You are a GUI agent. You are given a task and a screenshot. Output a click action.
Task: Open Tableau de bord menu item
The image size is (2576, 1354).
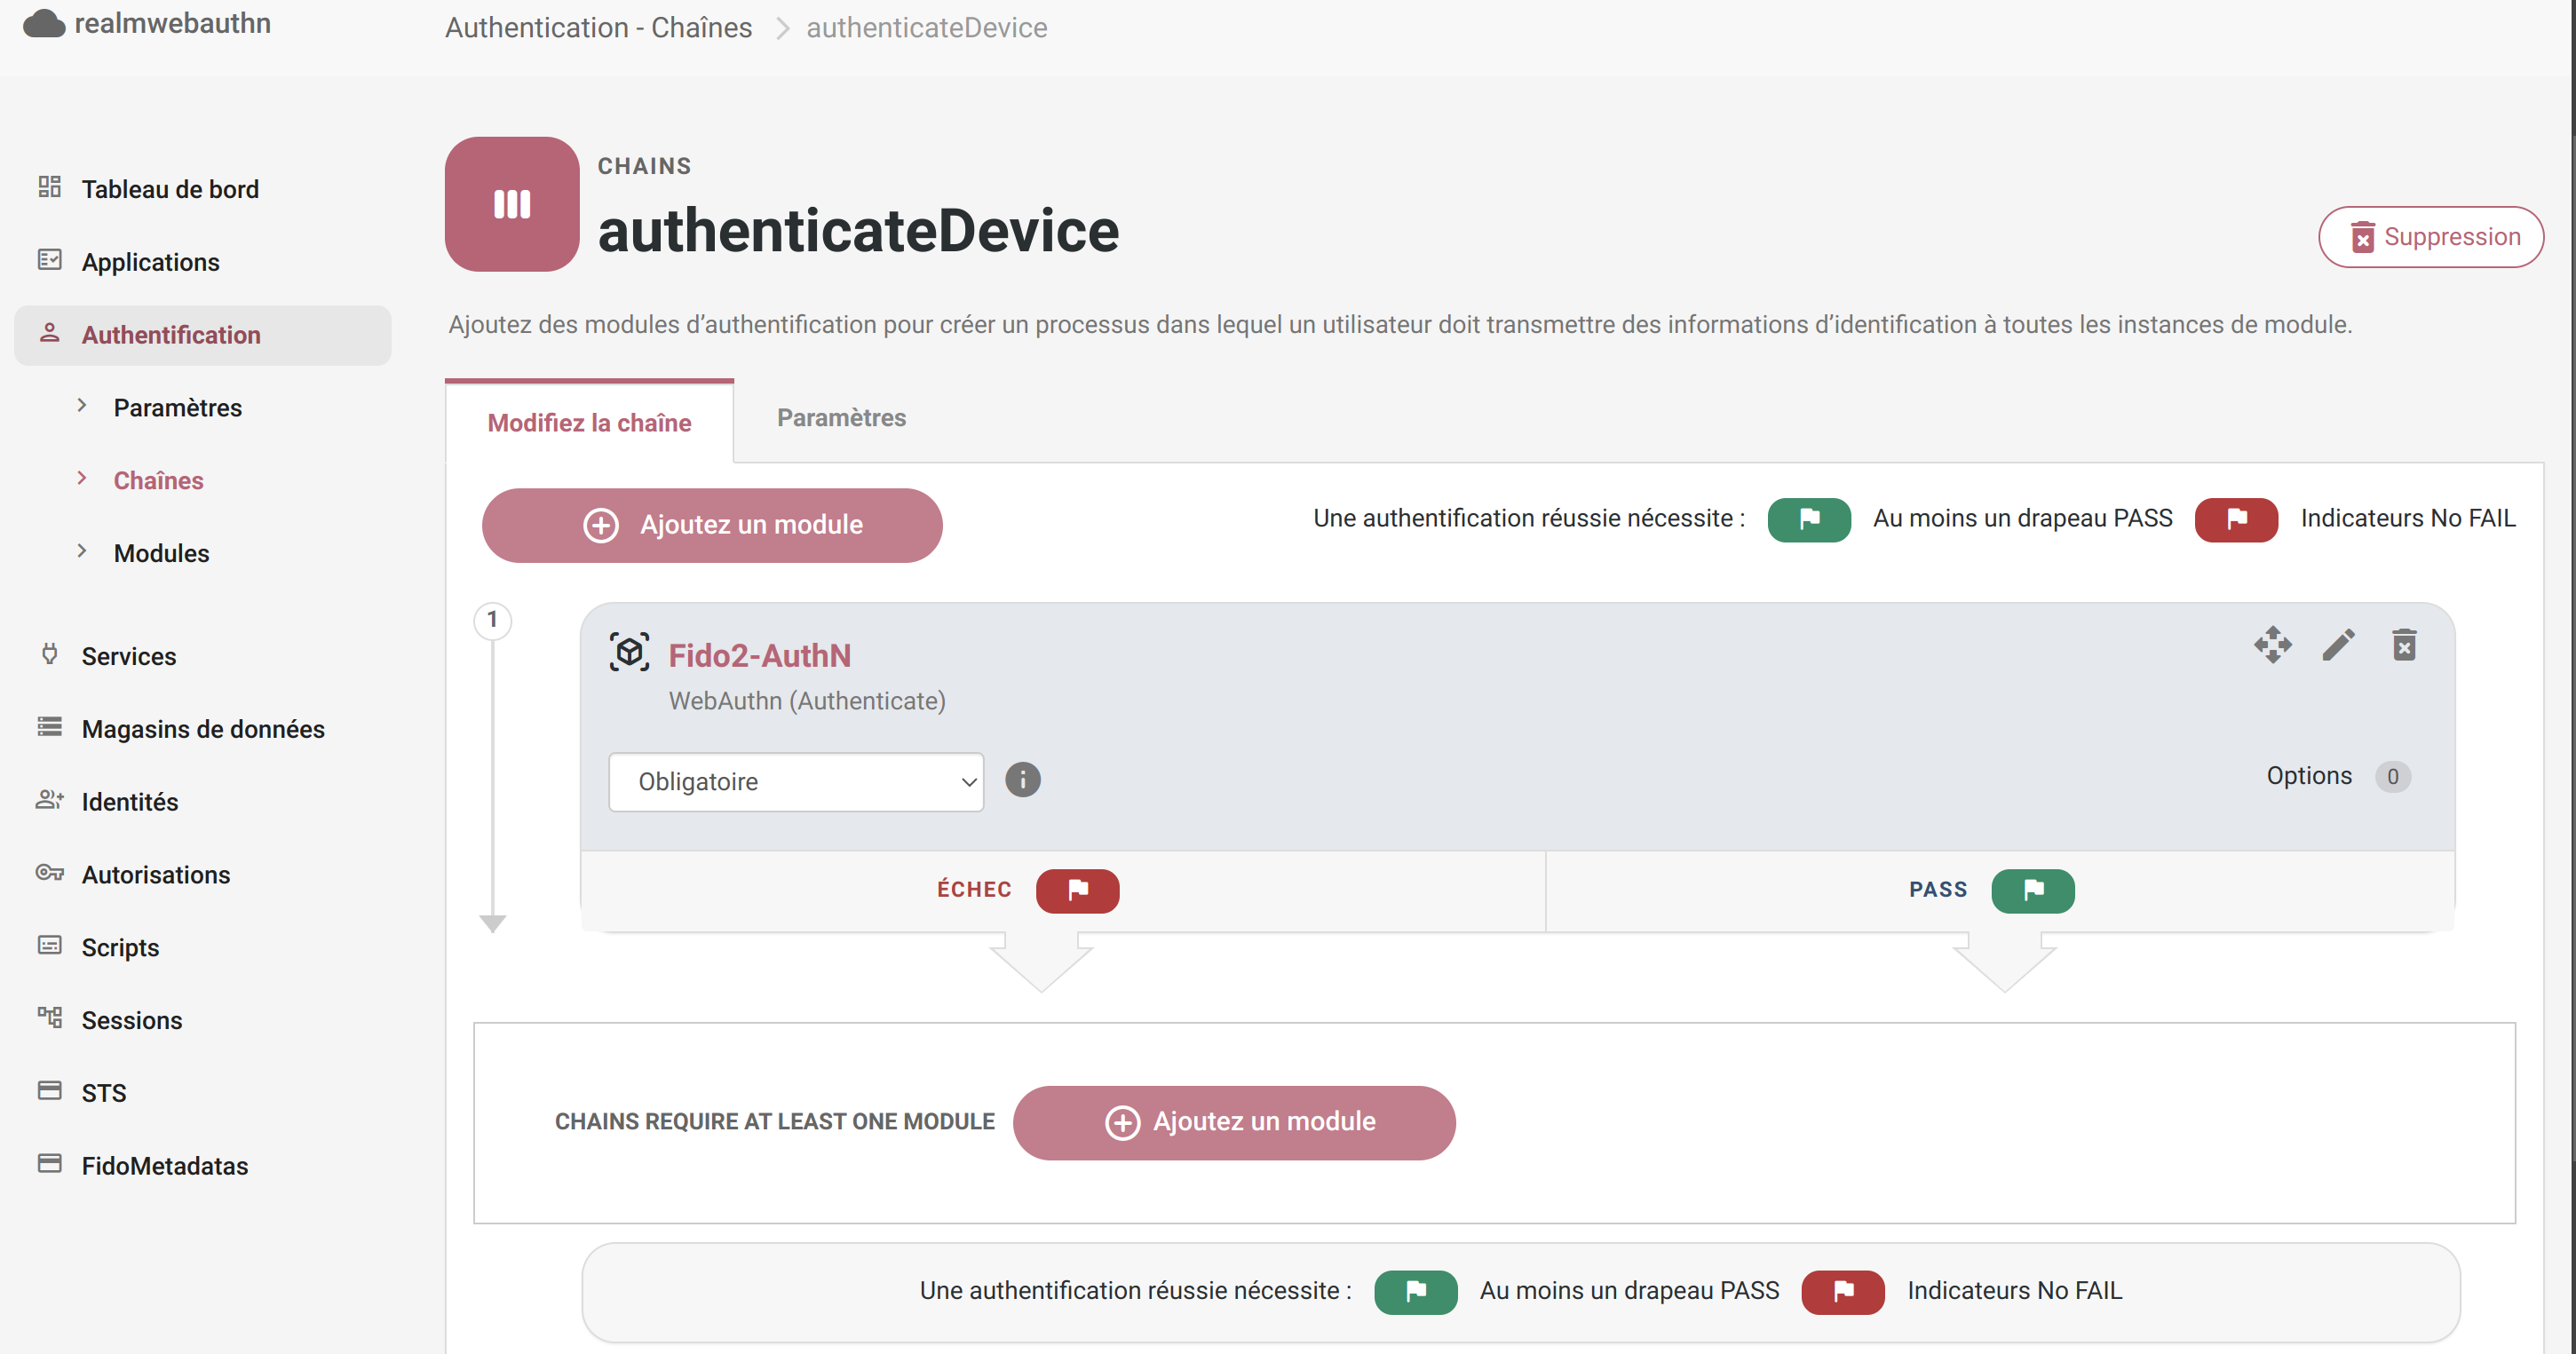[x=170, y=189]
